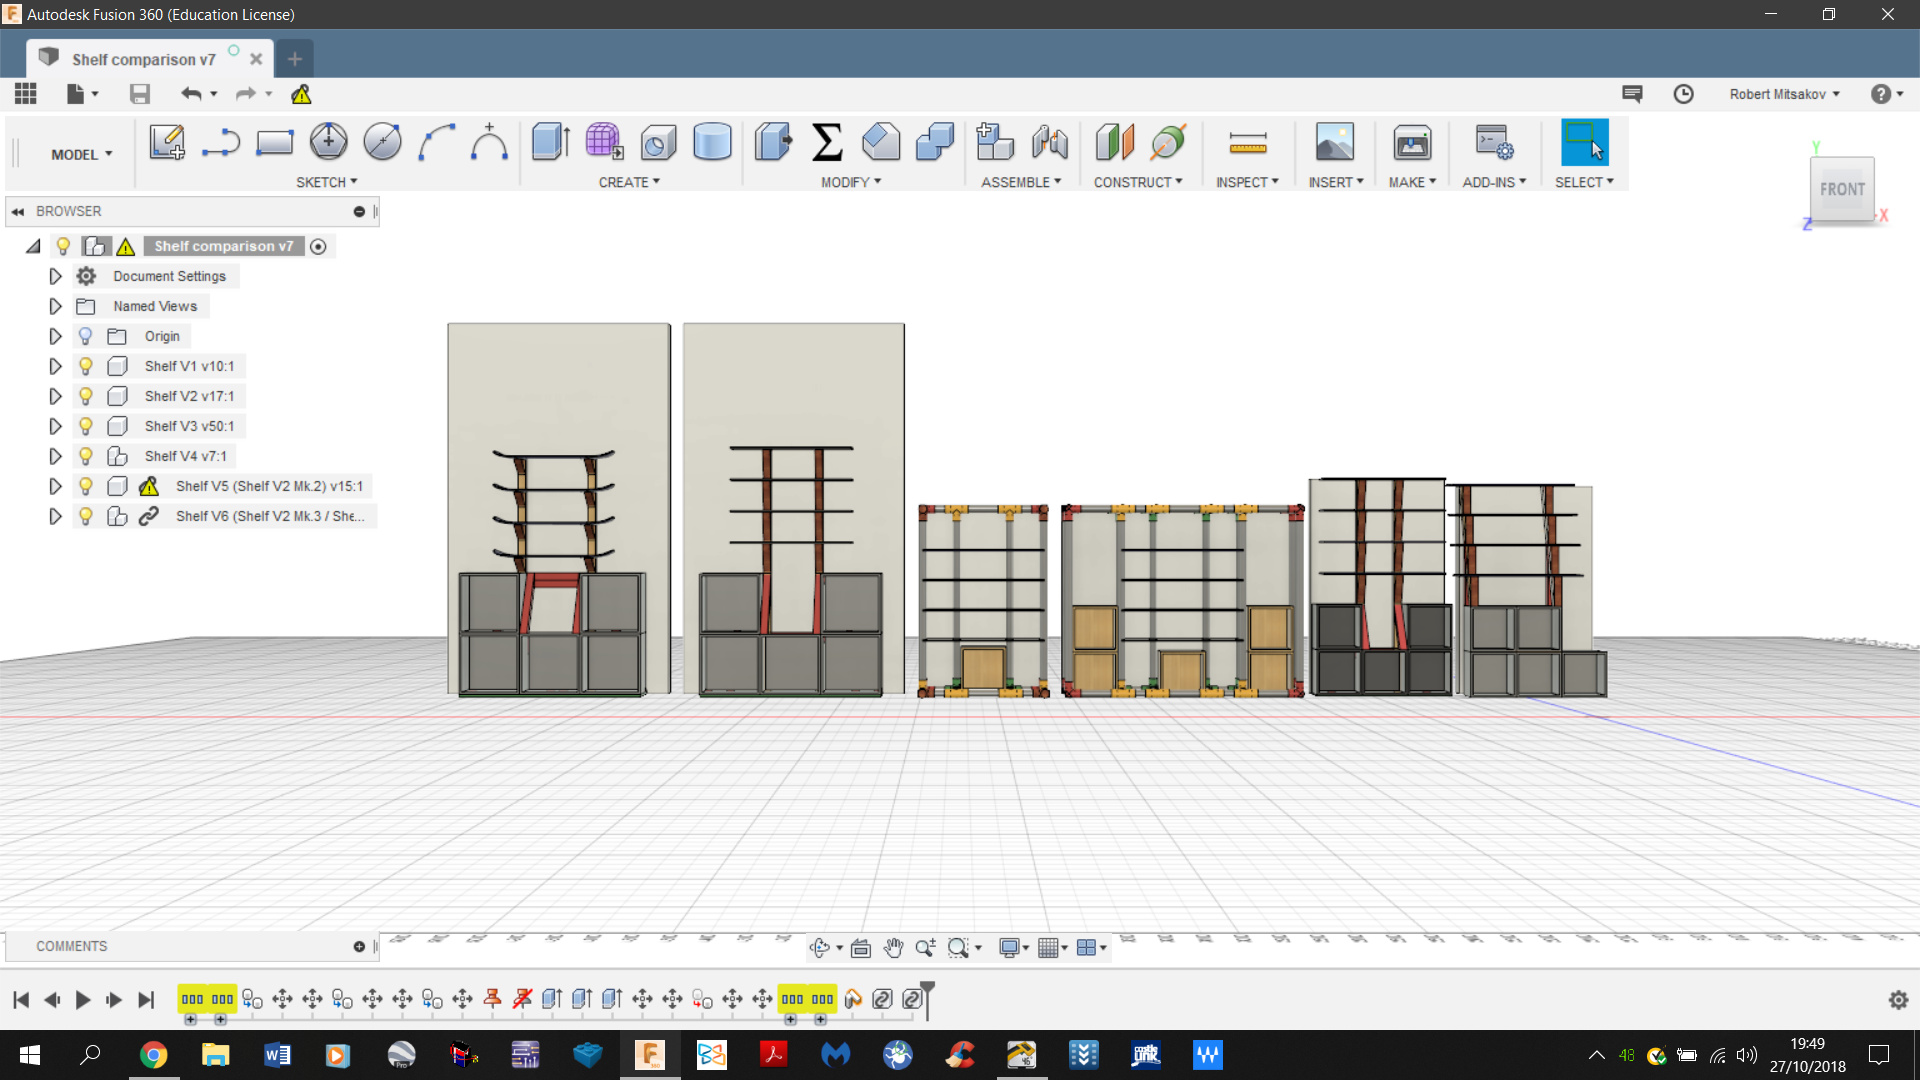Viewport: 1920px width, 1080px height.
Task: Toggle visibility bulb of Shelf V4 v7:1
Action: coord(86,457)
